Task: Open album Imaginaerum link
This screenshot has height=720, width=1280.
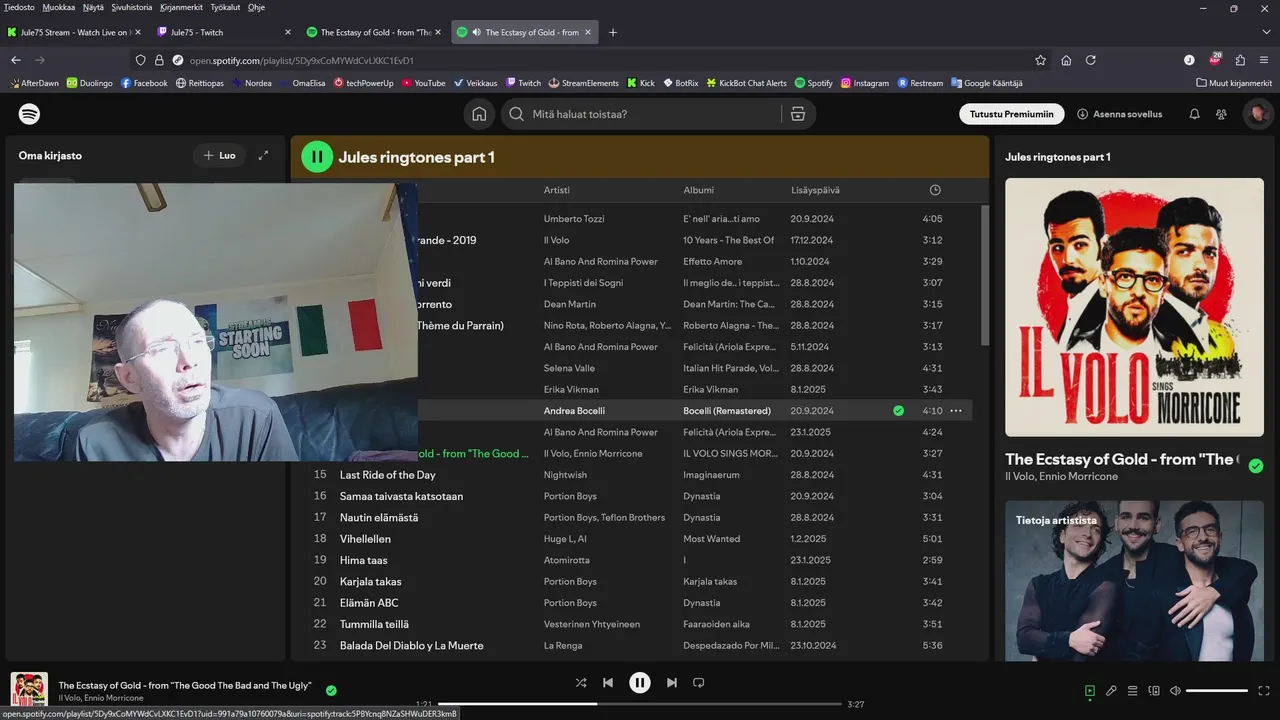Action: point(710,475)
